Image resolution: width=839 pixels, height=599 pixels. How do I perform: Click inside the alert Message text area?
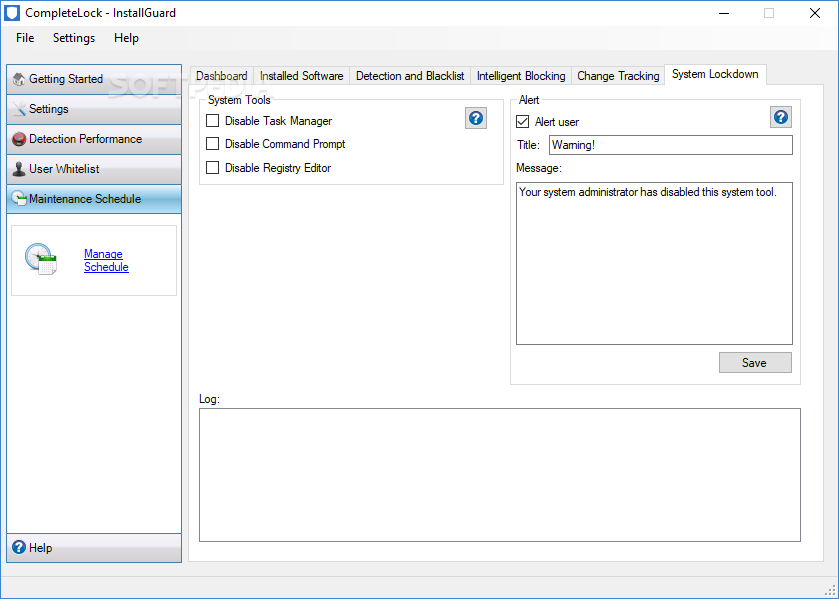[654, 263]
